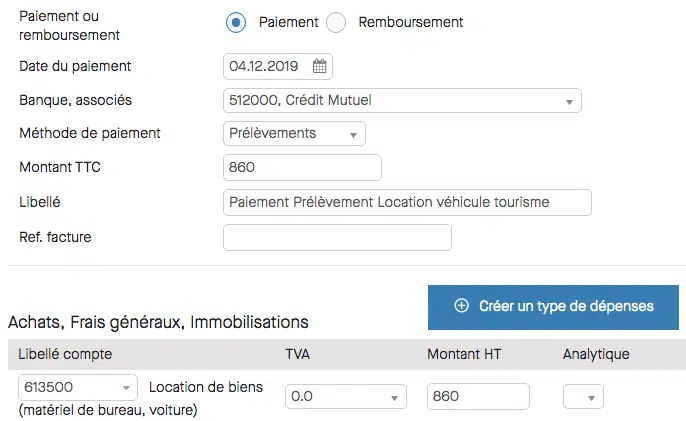686x421 pixels.
Task: Click the empty Ref. facture field
Action: (337, 238)
